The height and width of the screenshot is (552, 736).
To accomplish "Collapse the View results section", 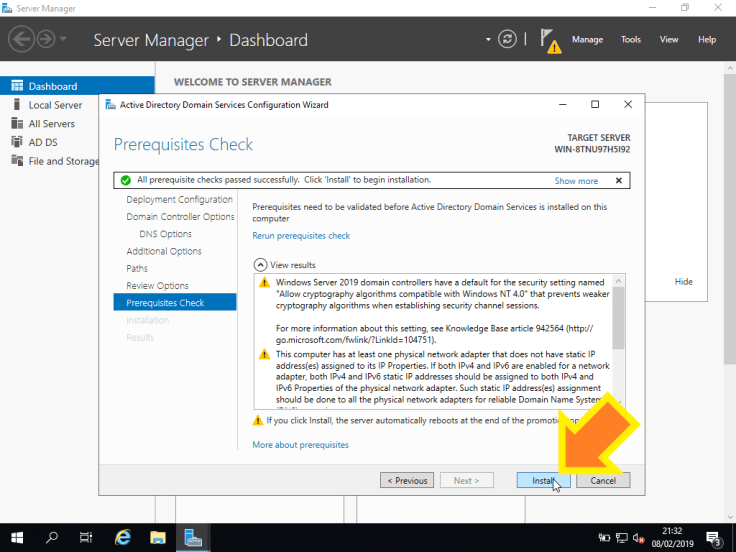I will (x=261, y=265).
